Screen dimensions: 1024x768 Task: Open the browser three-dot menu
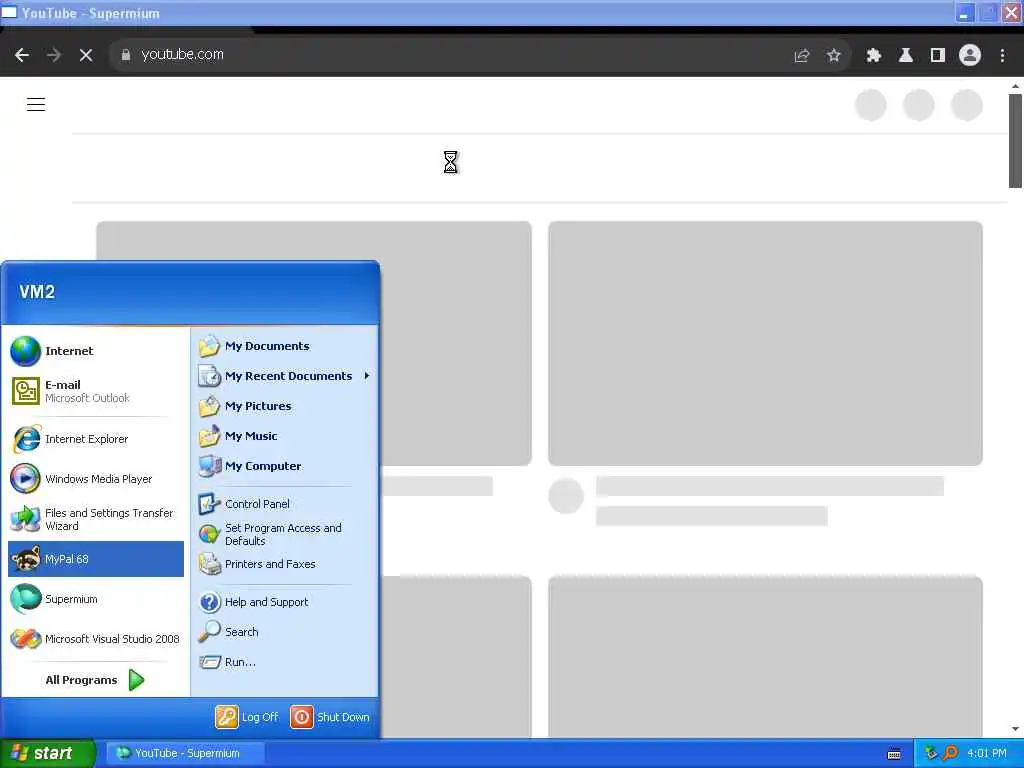[1002, 56]
